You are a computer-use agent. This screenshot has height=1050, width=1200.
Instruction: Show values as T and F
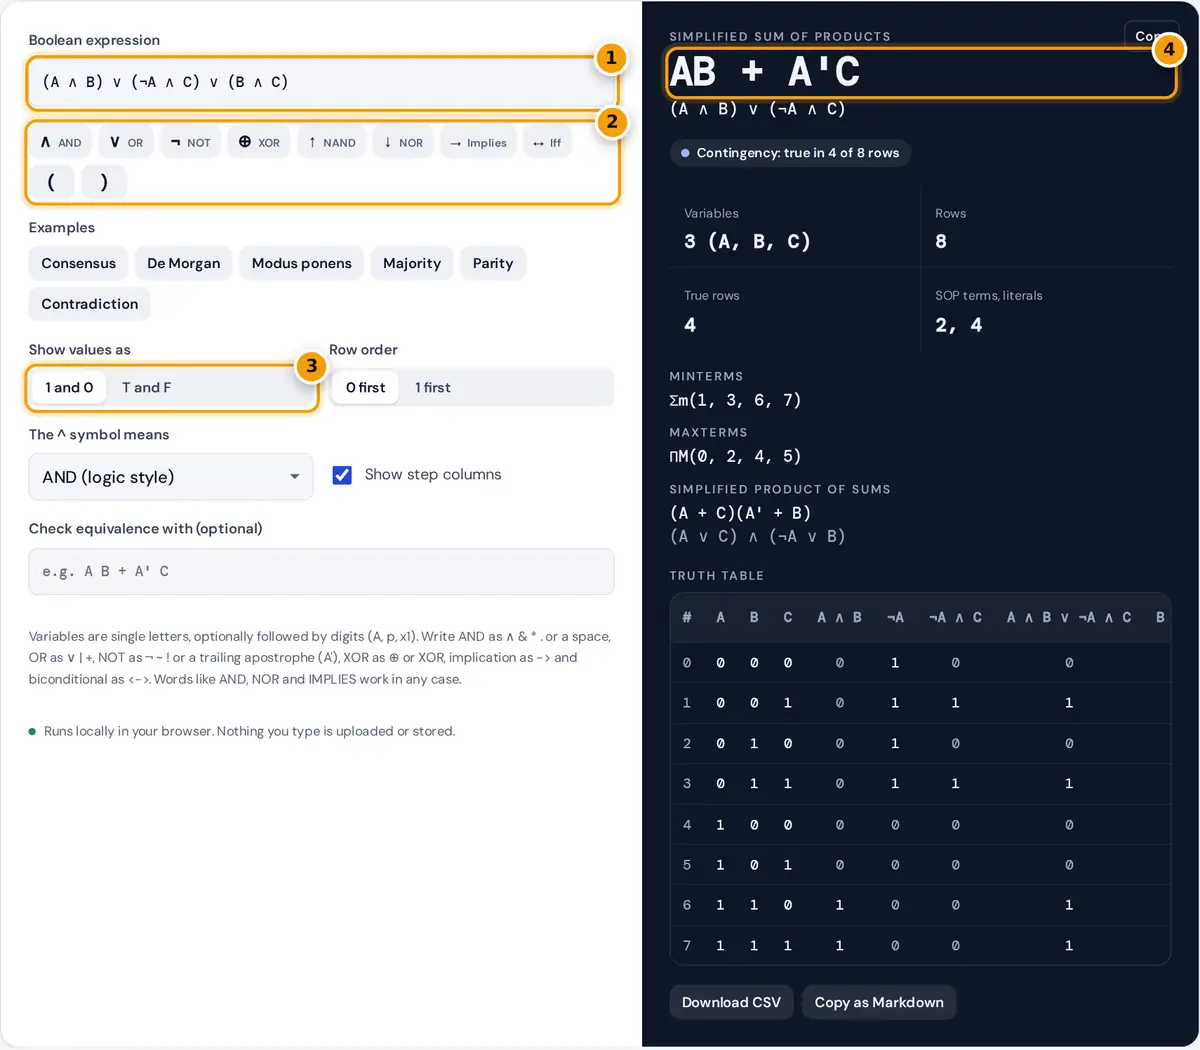(146, 388)
